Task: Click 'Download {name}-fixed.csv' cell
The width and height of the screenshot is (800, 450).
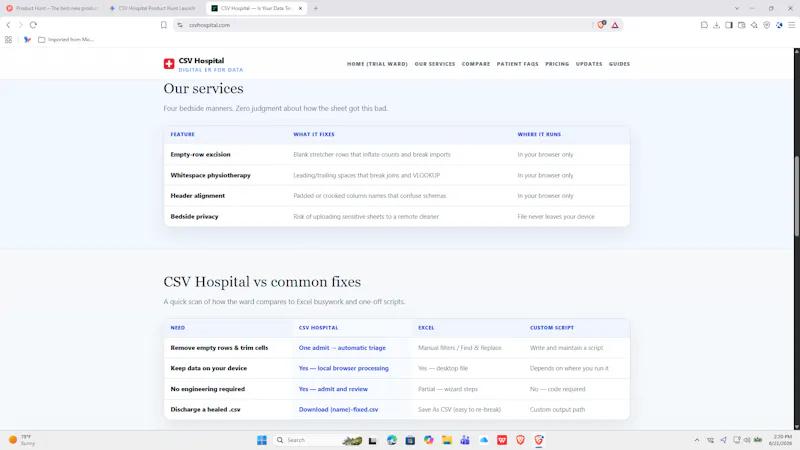Action: click(338, 409)
